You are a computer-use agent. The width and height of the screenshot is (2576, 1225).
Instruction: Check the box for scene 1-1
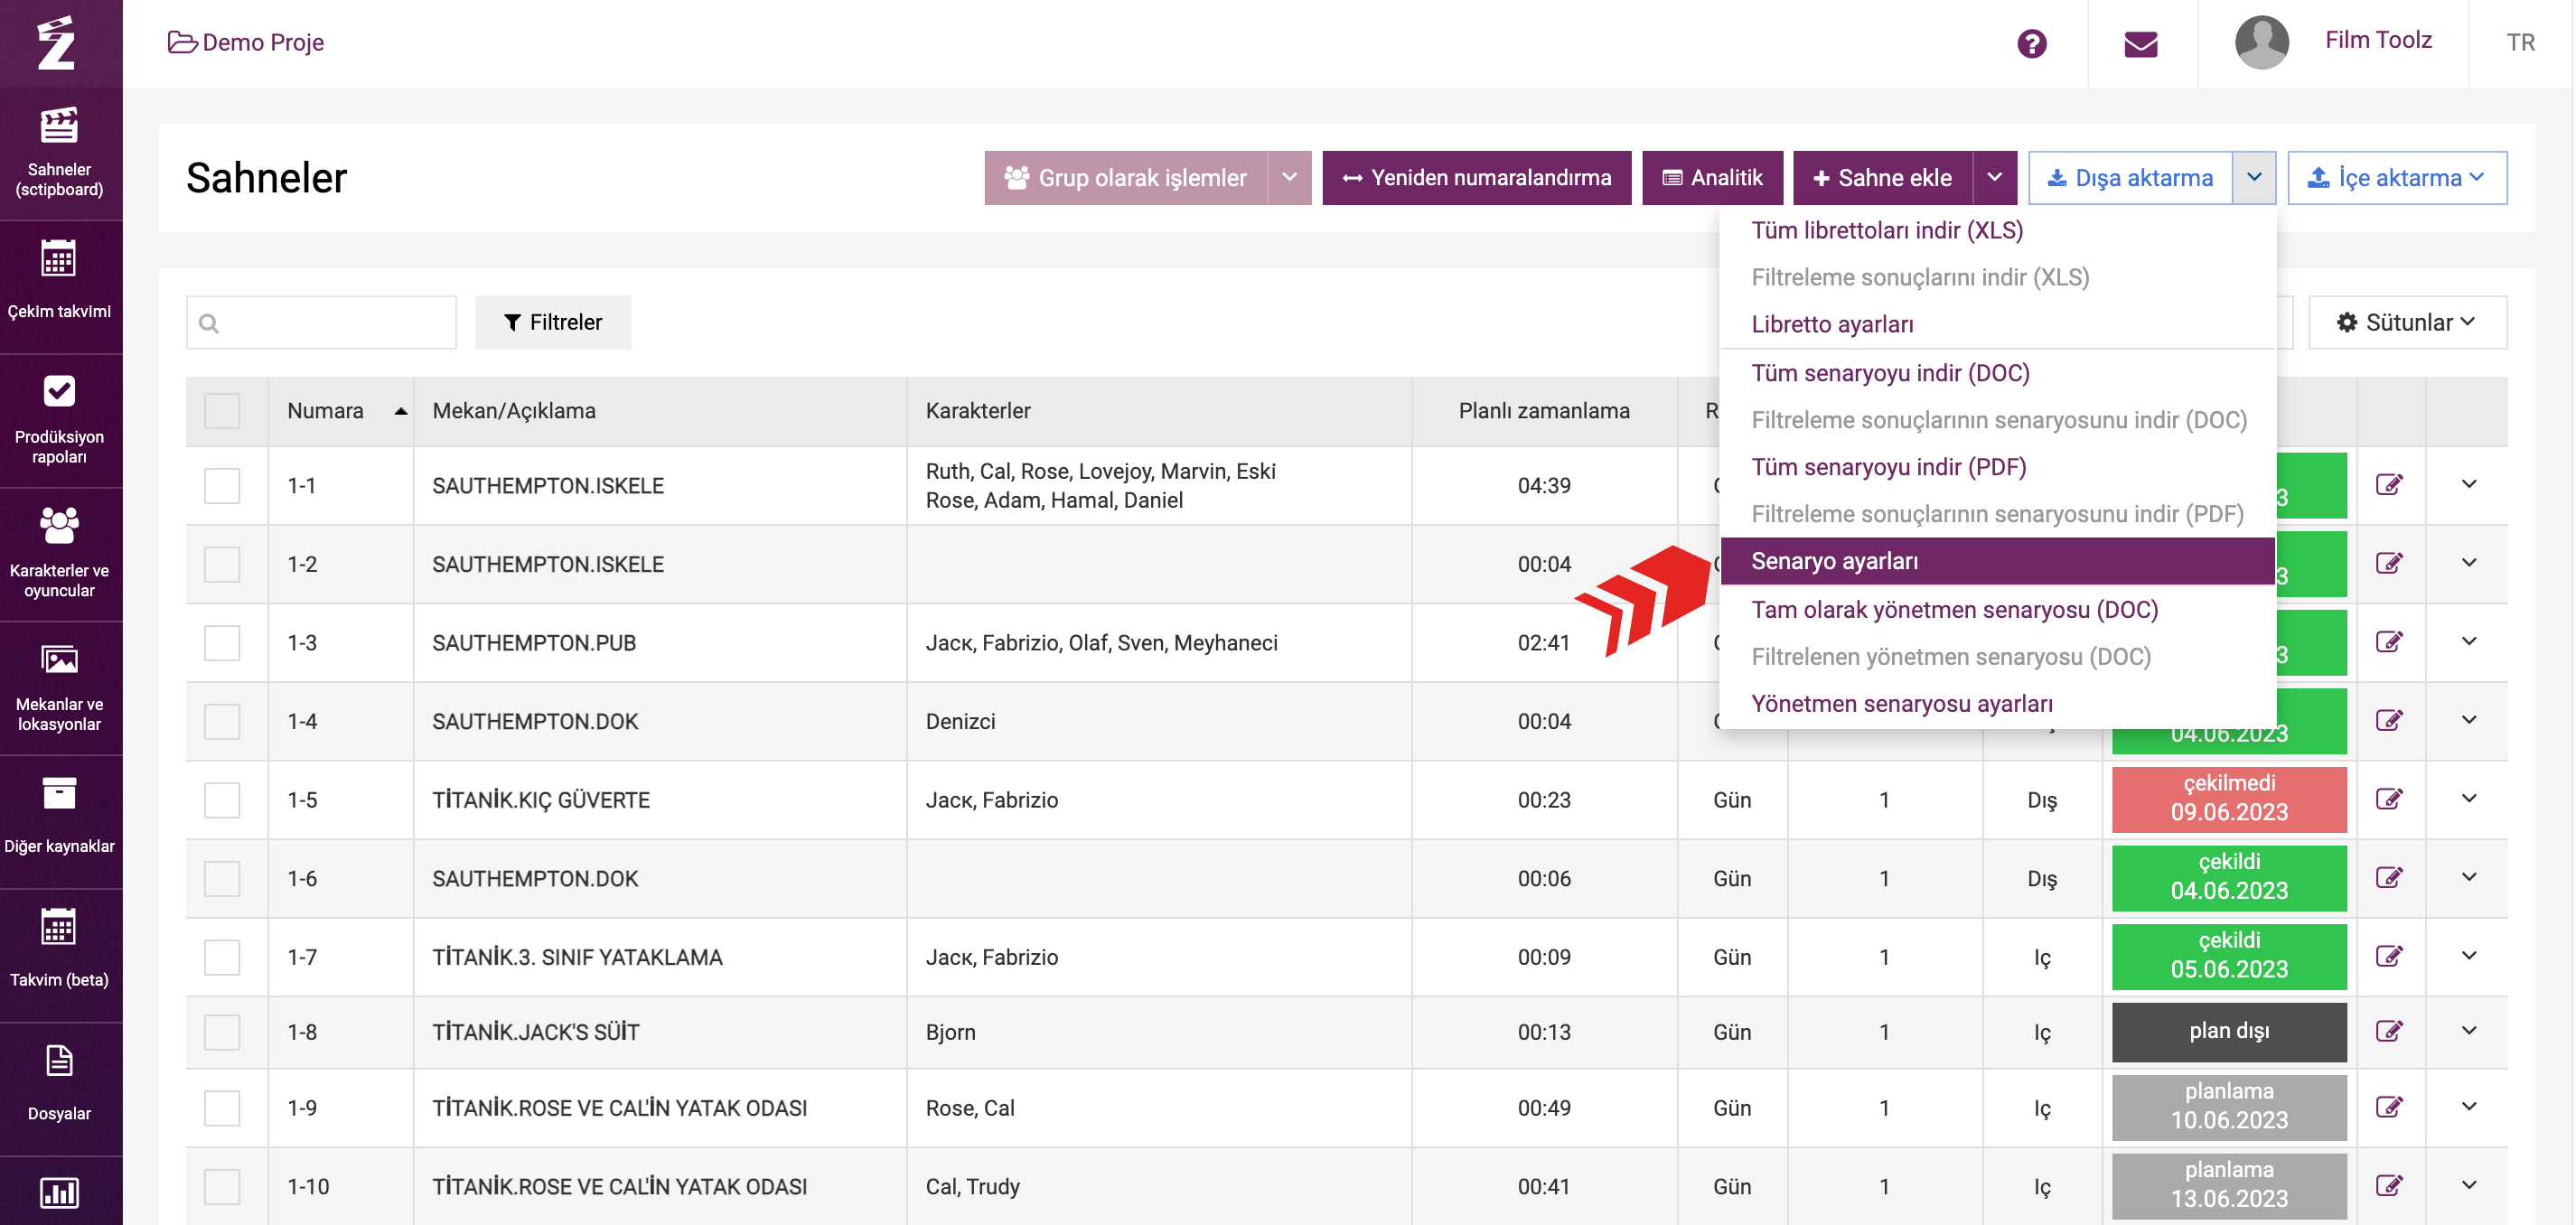pos(222,486)
